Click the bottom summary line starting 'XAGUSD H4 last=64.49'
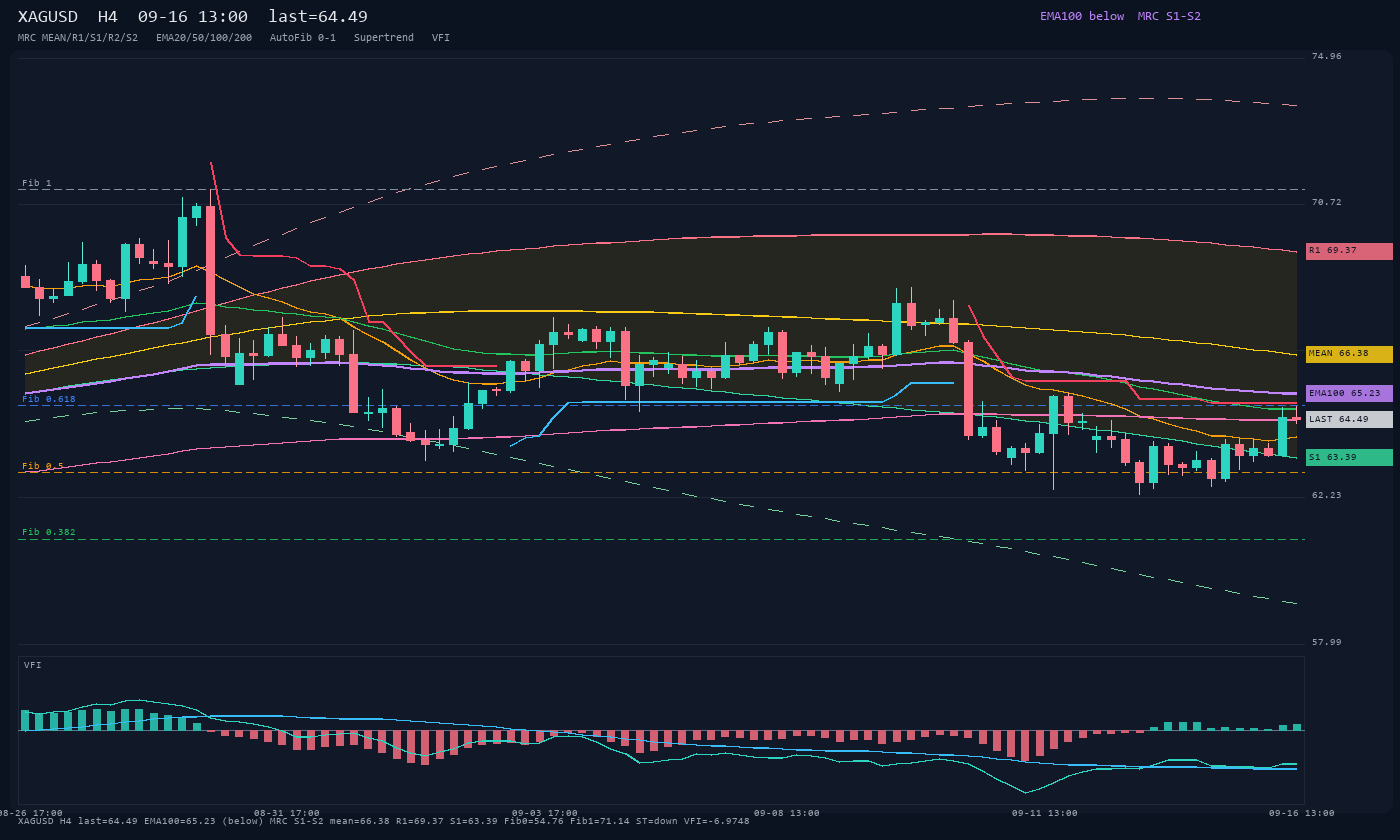 384,822
